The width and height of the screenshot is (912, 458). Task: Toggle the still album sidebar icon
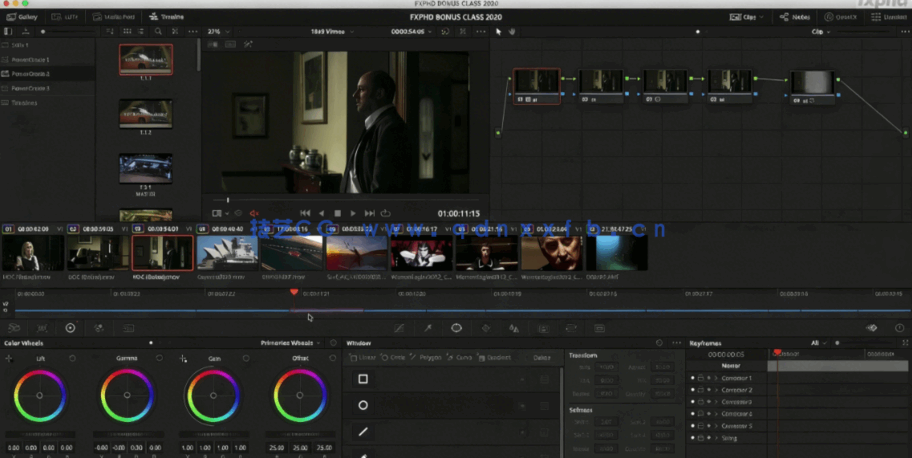point(8,31)
